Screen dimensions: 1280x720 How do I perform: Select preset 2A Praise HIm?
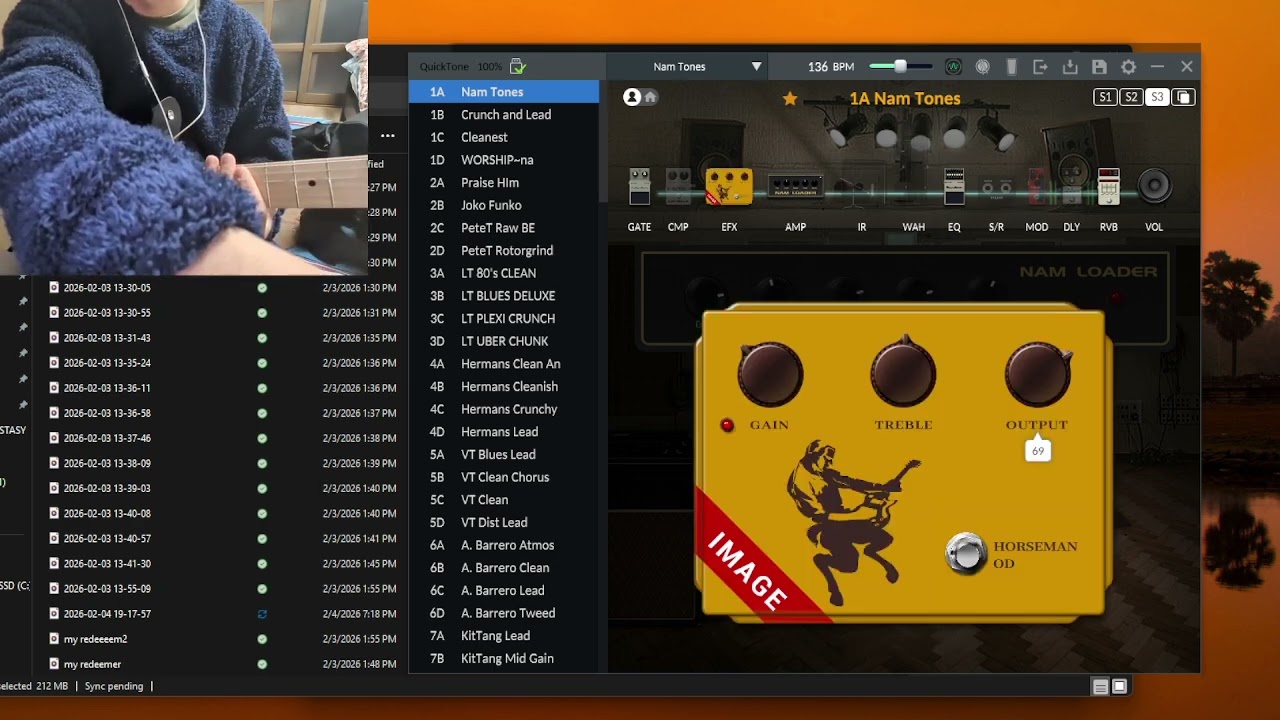click(504, 183)
